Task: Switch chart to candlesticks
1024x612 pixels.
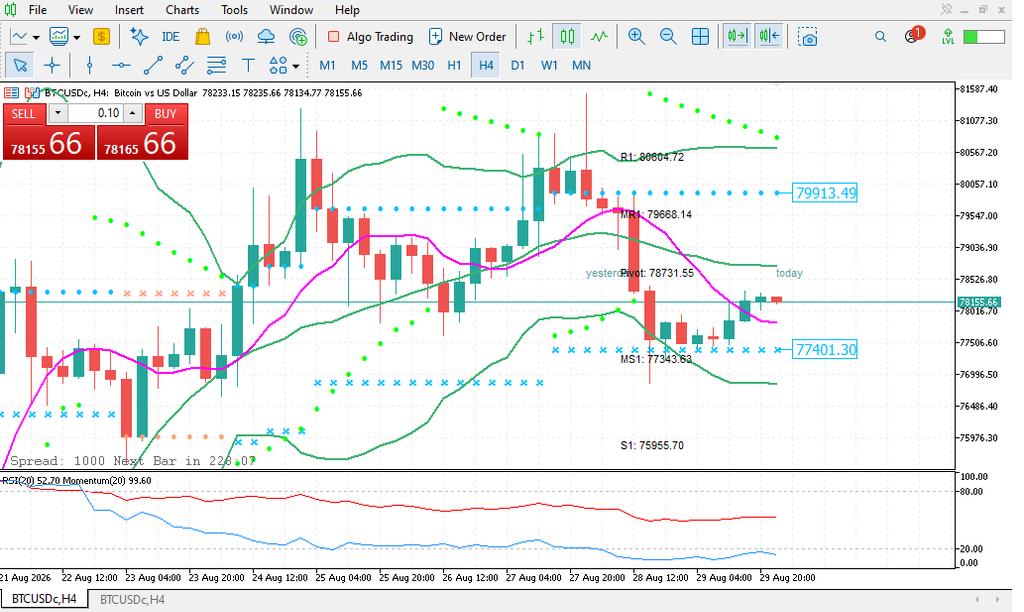Action: (x=567, y=37)
